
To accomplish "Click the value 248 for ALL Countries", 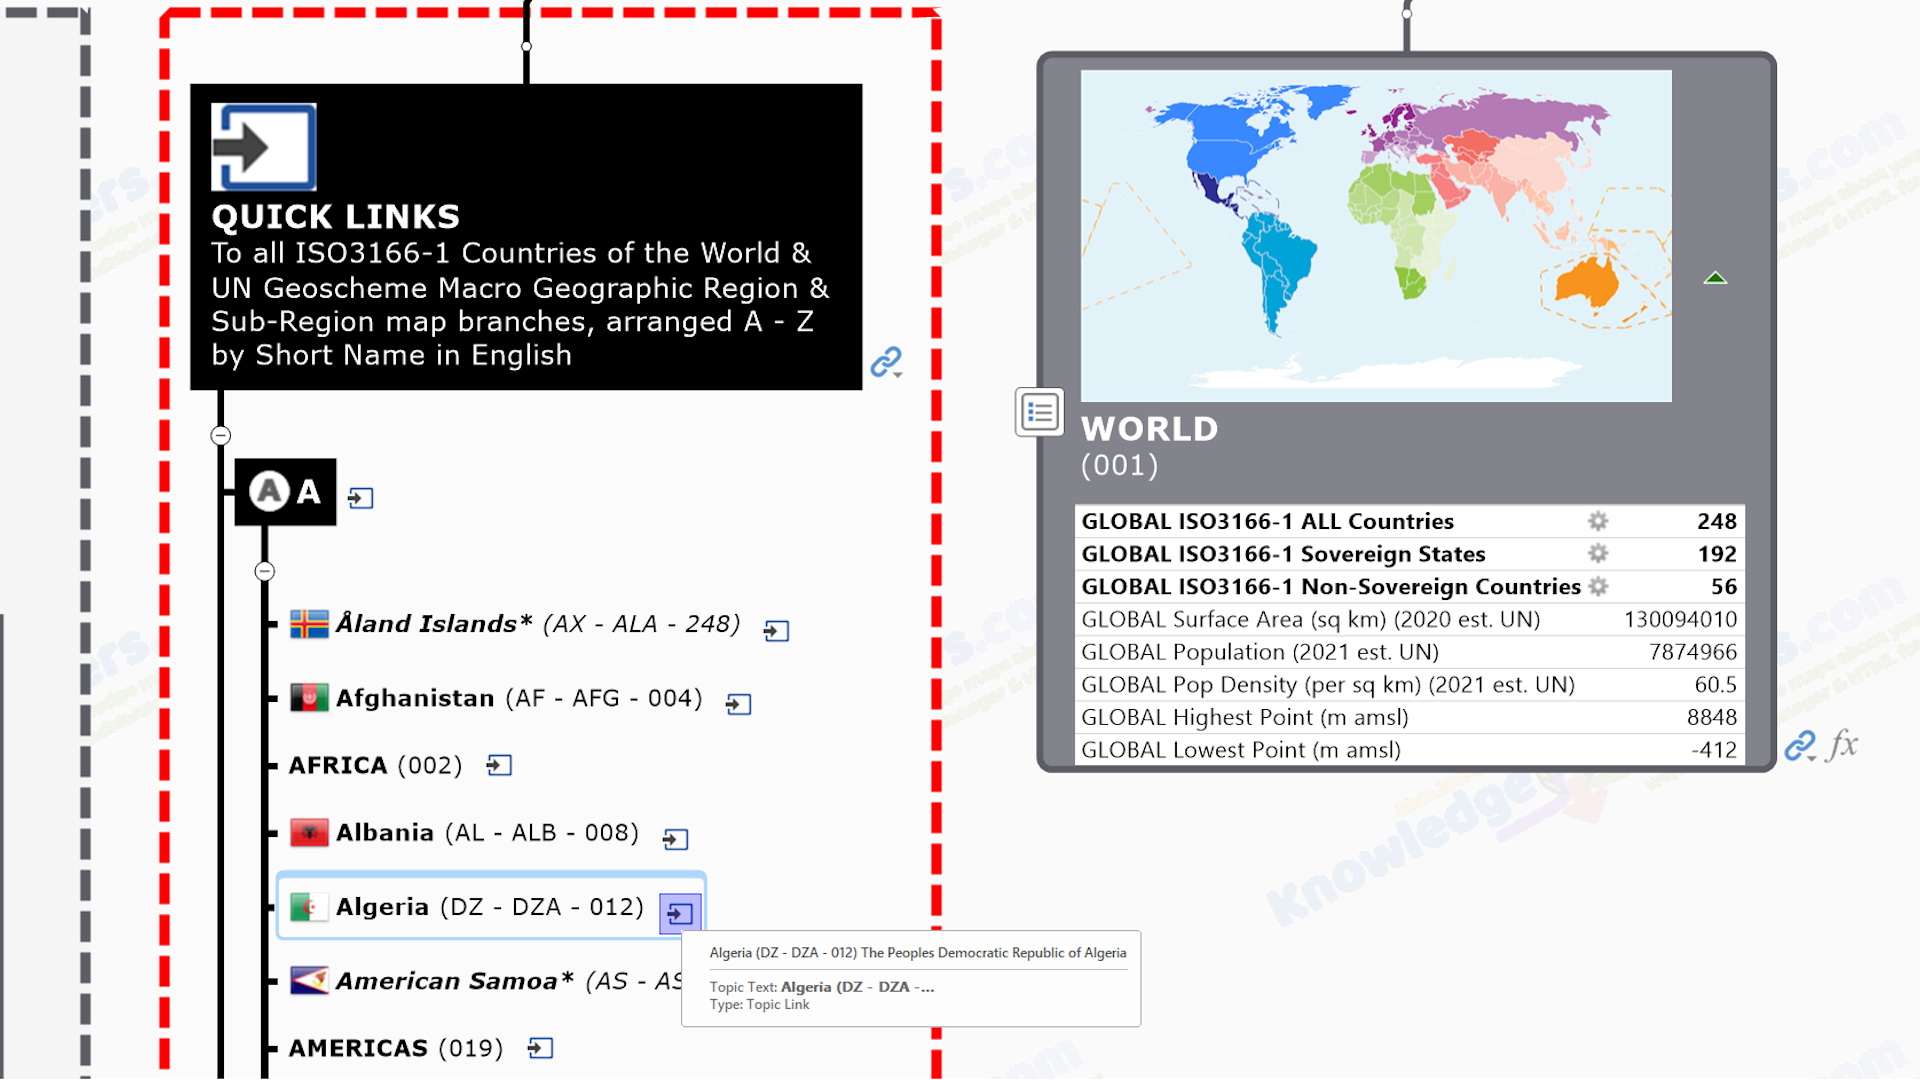I will (x=1717, y=521).
